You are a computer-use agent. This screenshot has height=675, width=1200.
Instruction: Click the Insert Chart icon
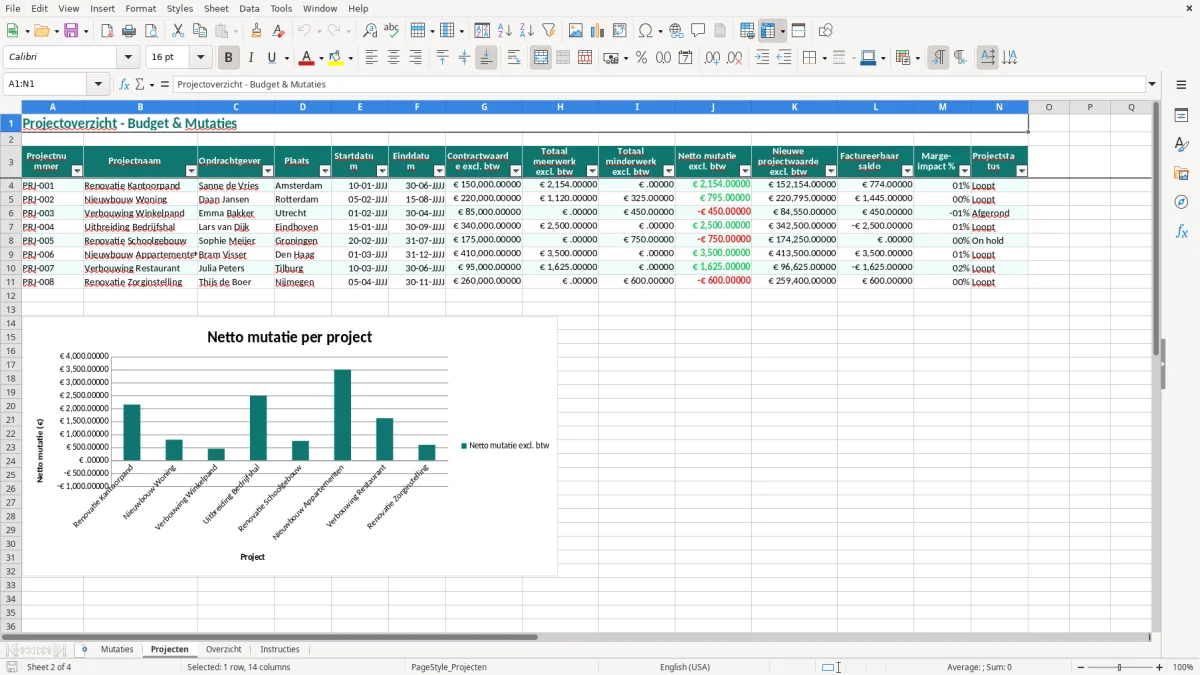coord(598,31)
